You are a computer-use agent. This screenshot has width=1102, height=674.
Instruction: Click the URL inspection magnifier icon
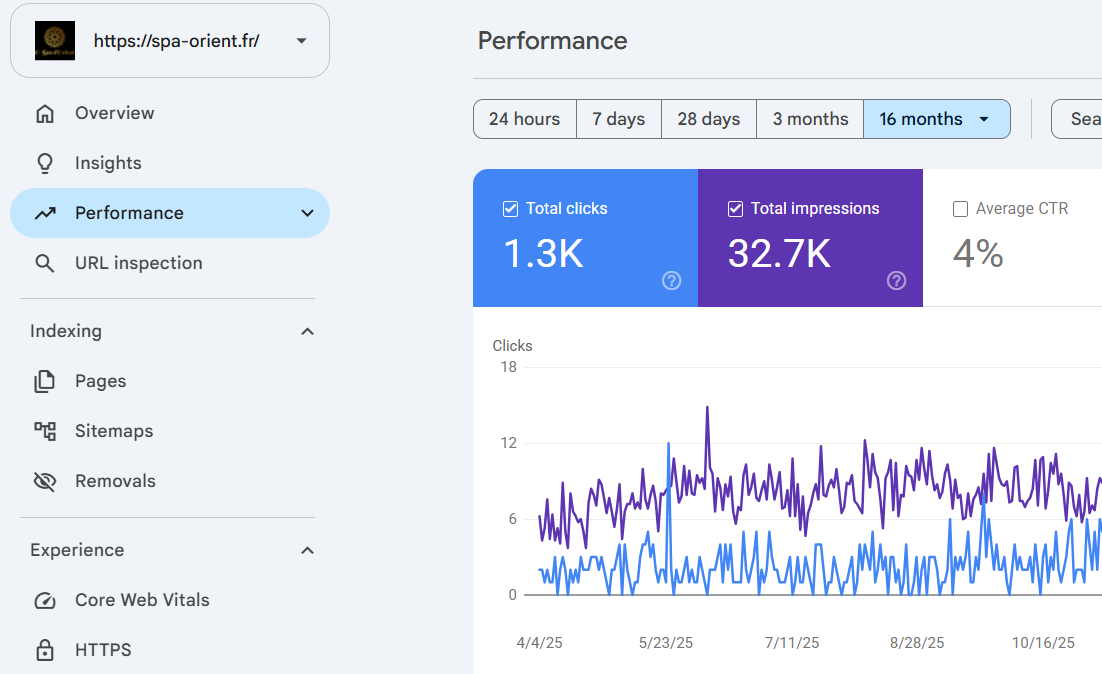pos(45,263)
